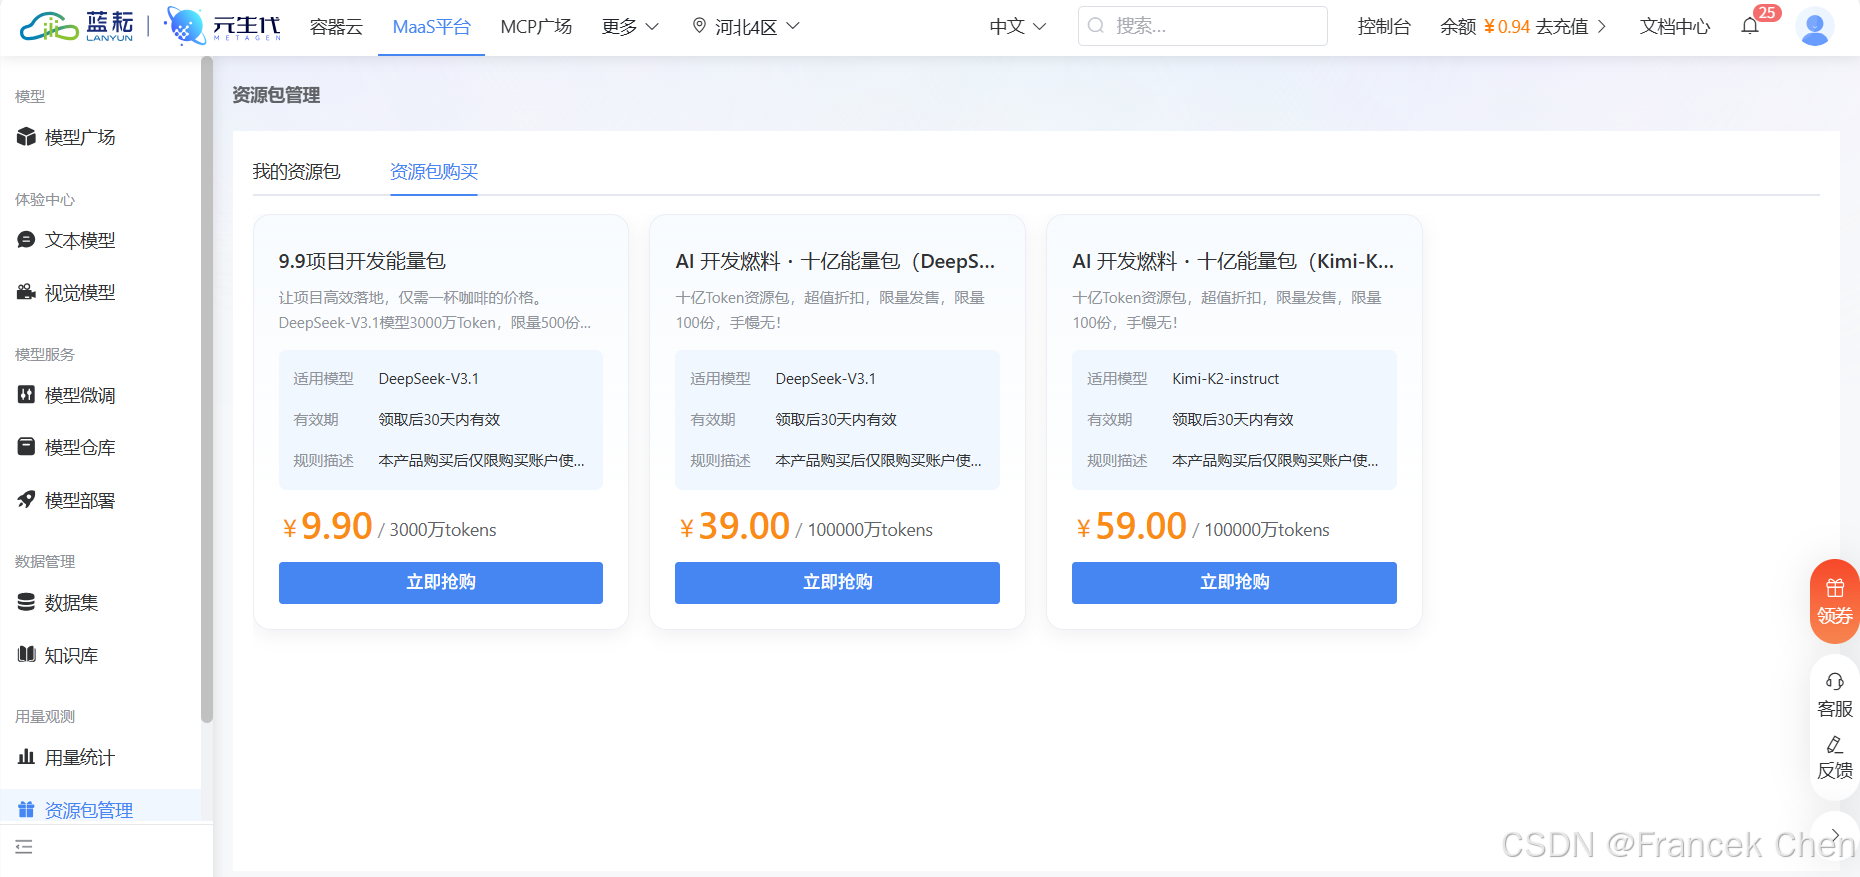Click the 模型部署 rocket icon
Screen dimensions: 1860x877
(27, 499)
